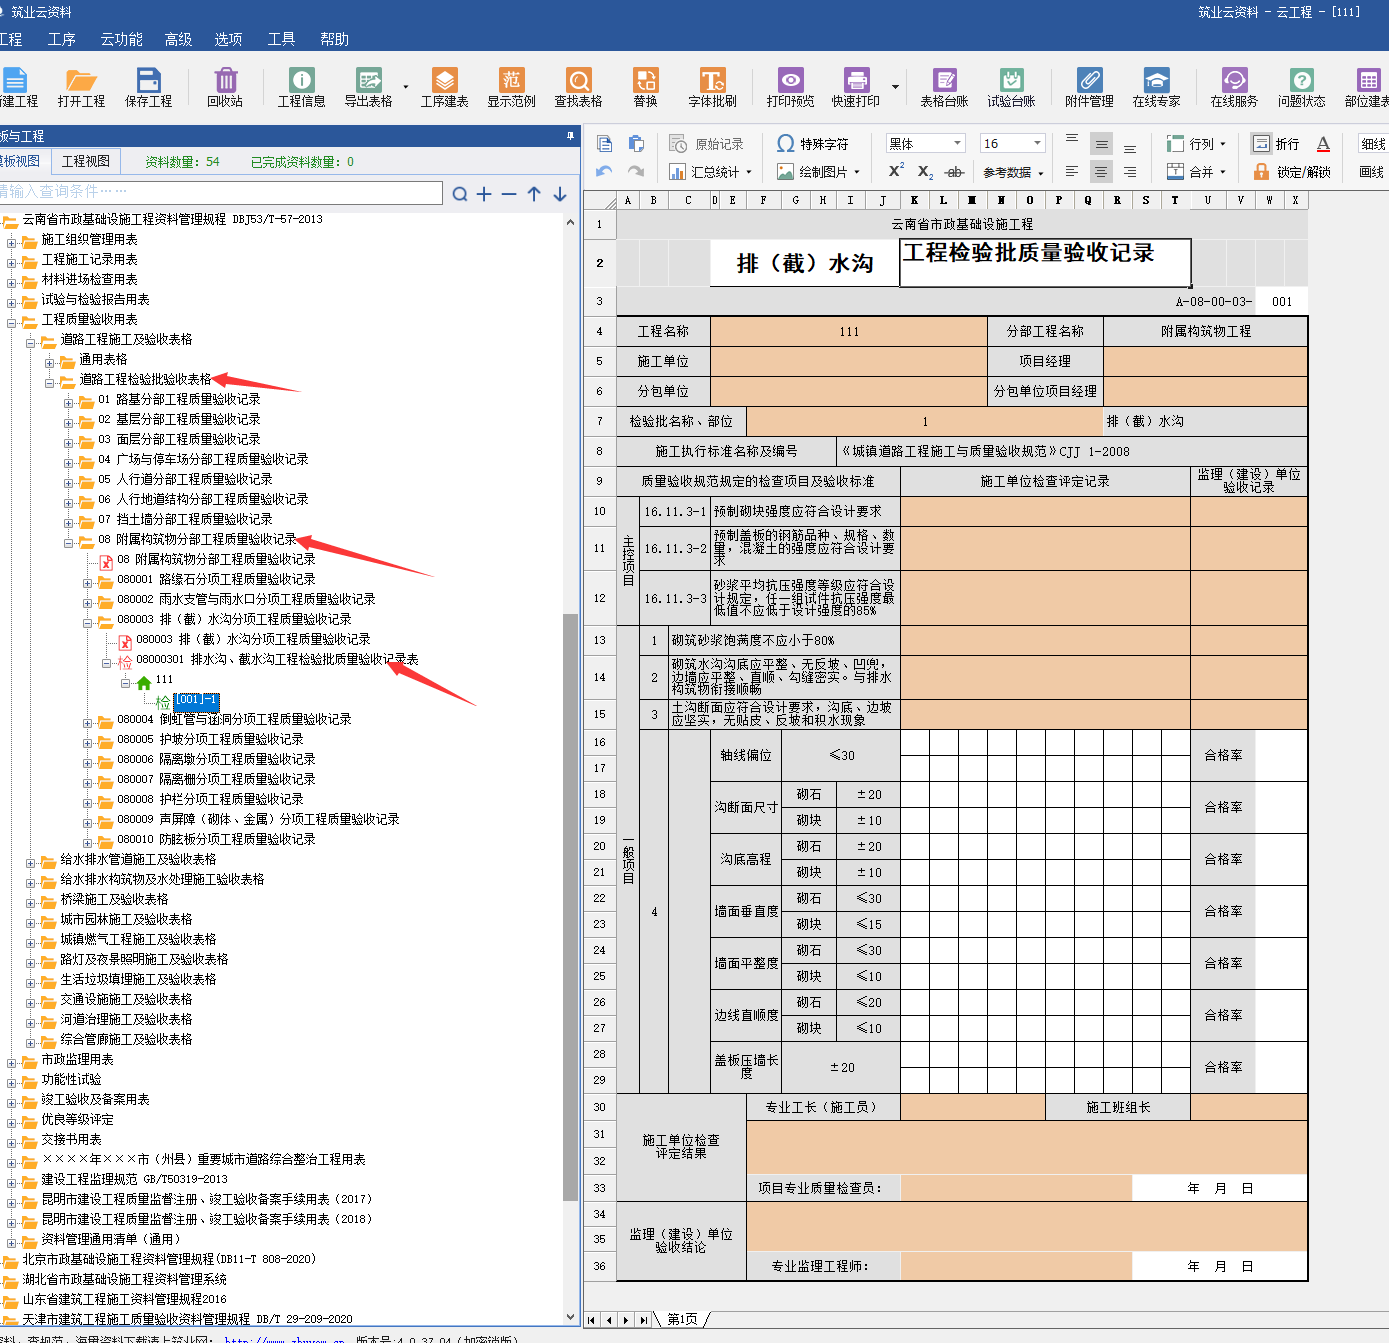The image size is (1389, 1343).
Task: Click the font color A button
Action: click(x=1323, y=144)
